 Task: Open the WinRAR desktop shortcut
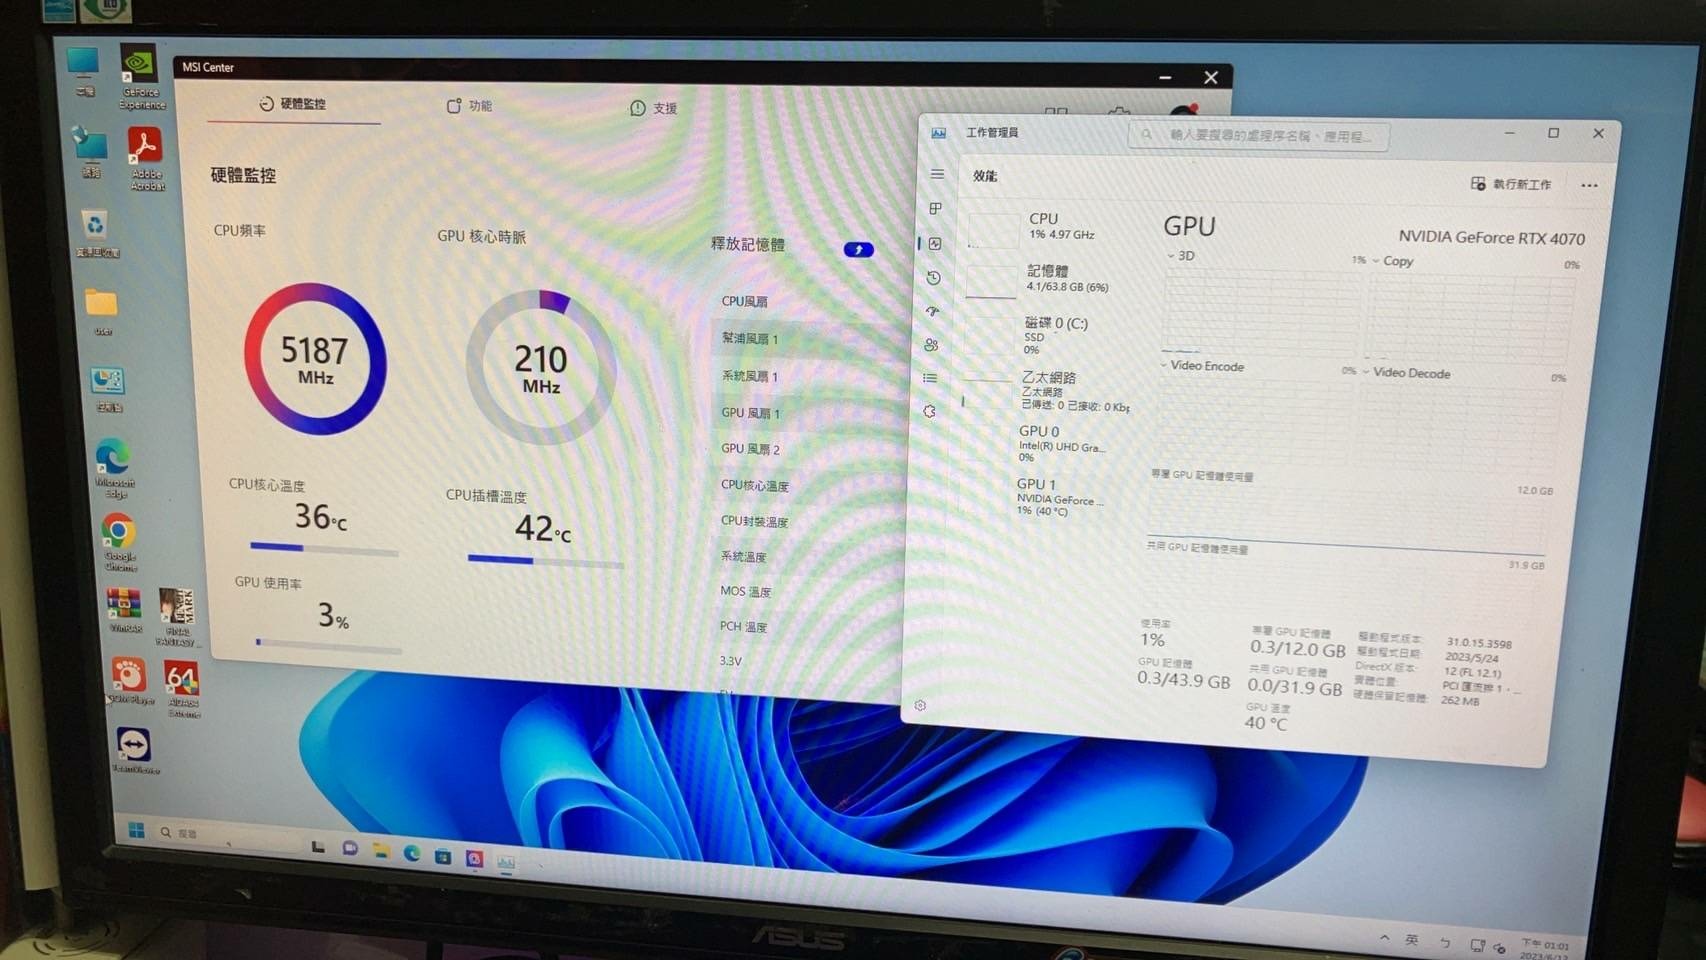coord(124,609)
